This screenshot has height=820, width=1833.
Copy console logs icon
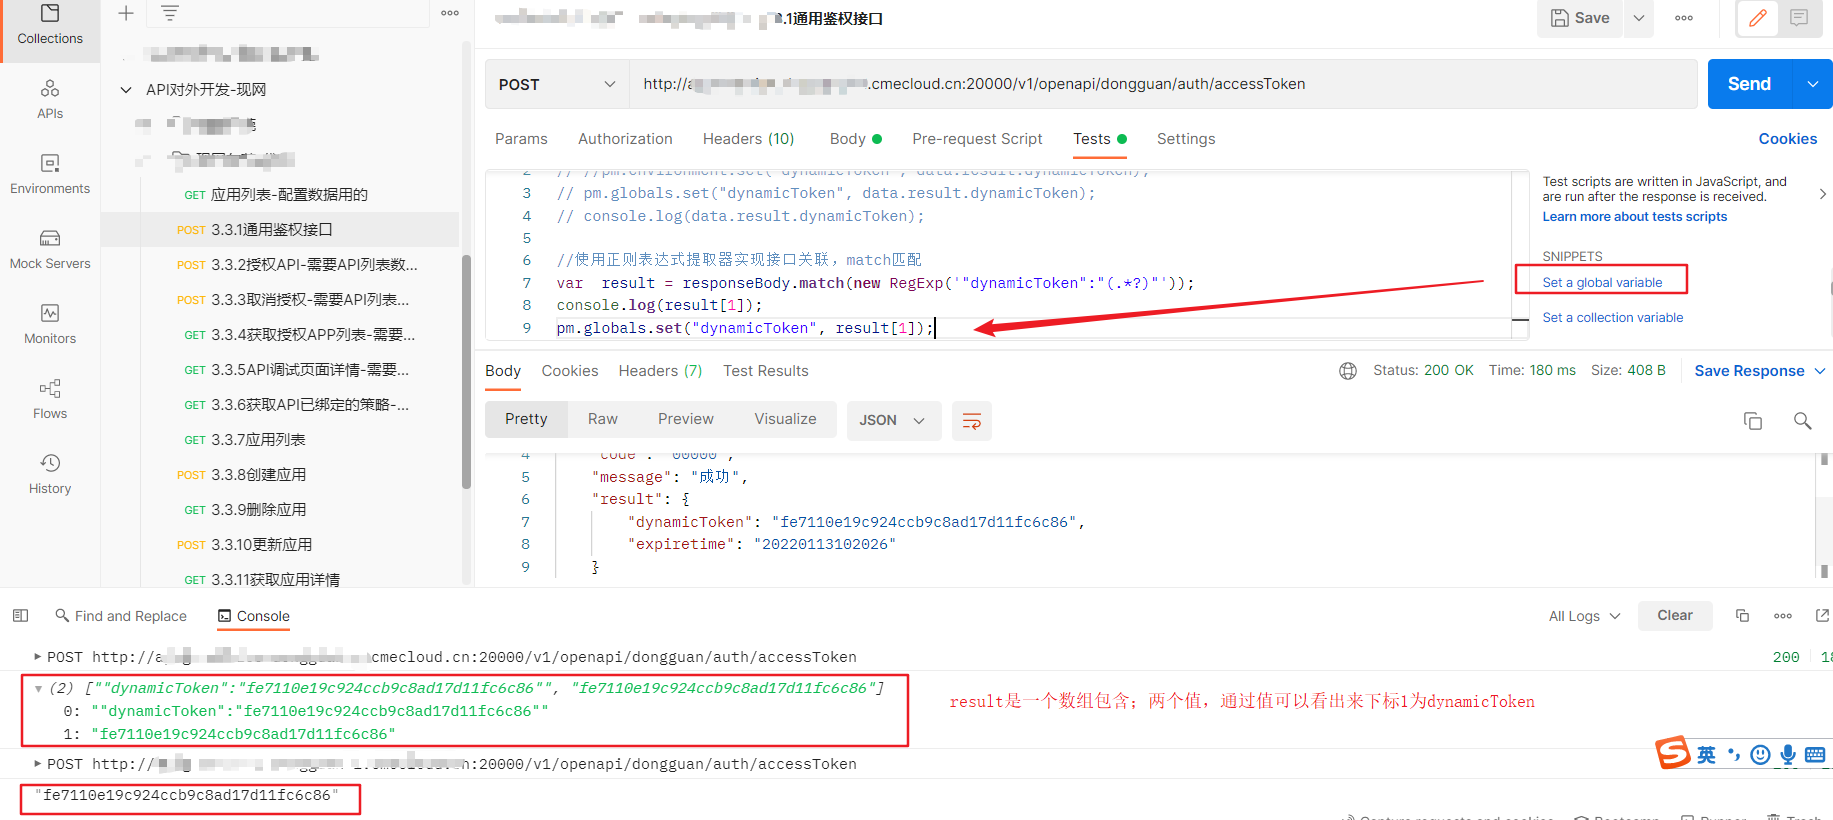coord(1742,616)
